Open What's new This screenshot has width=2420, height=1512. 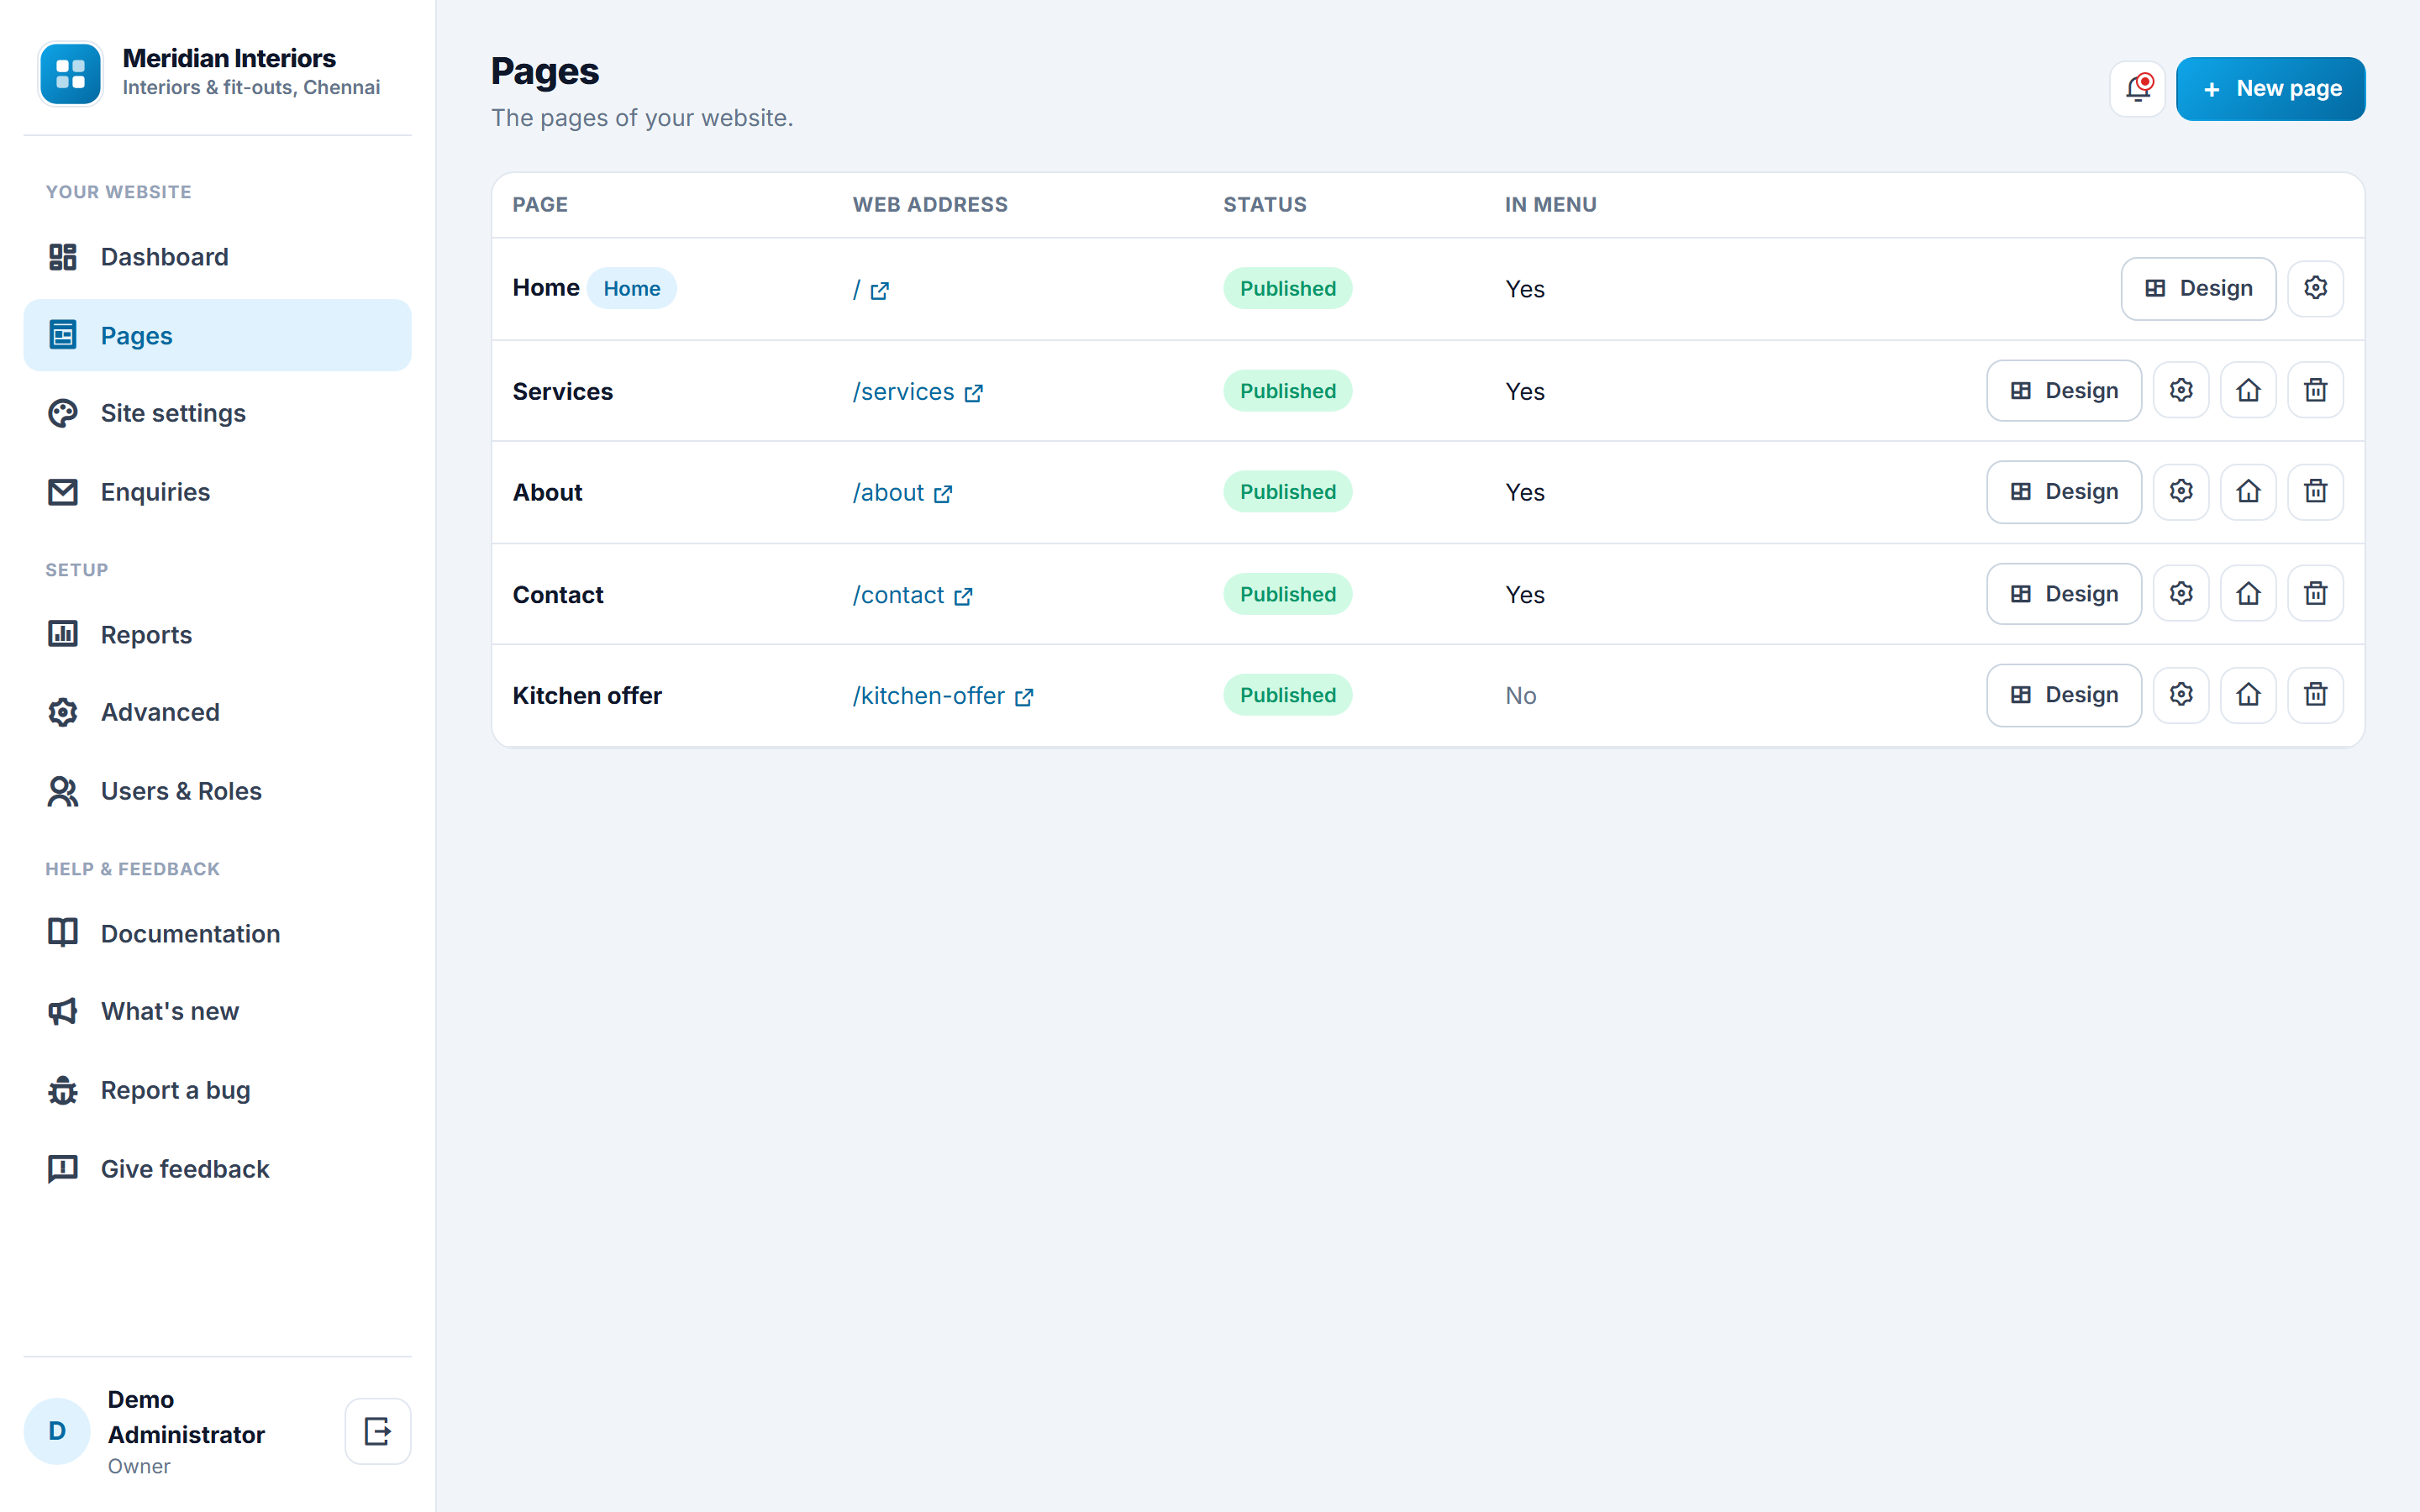click(x=217, y=1011)
